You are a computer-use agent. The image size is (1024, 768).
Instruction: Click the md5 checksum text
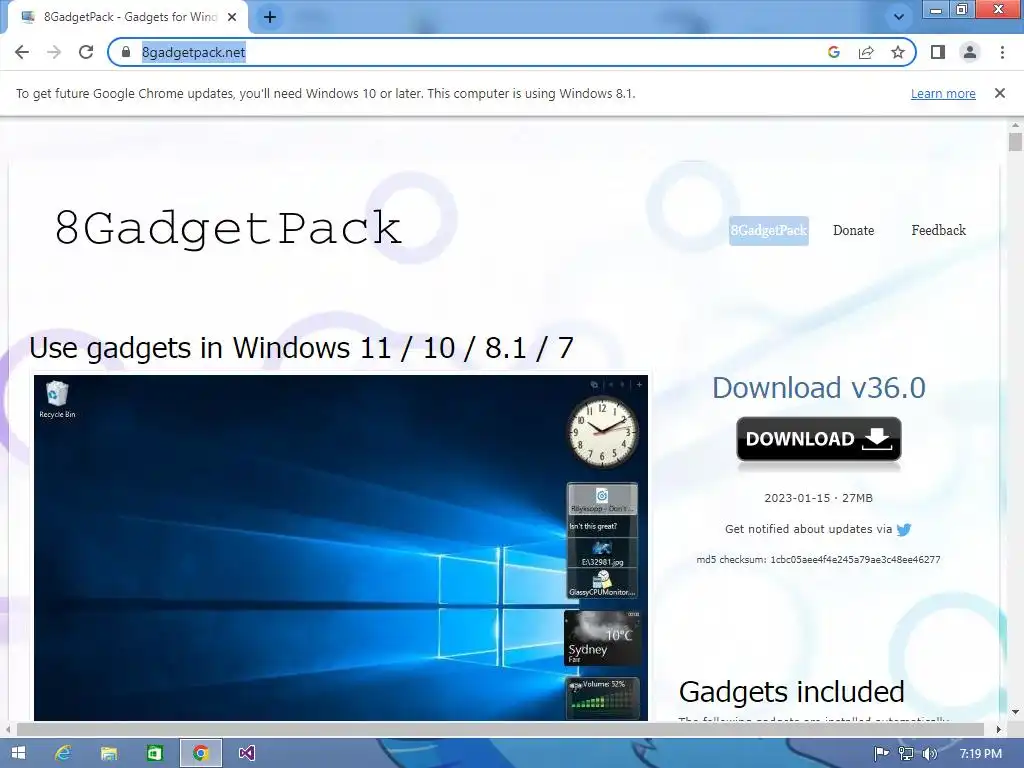click(818, 560)
